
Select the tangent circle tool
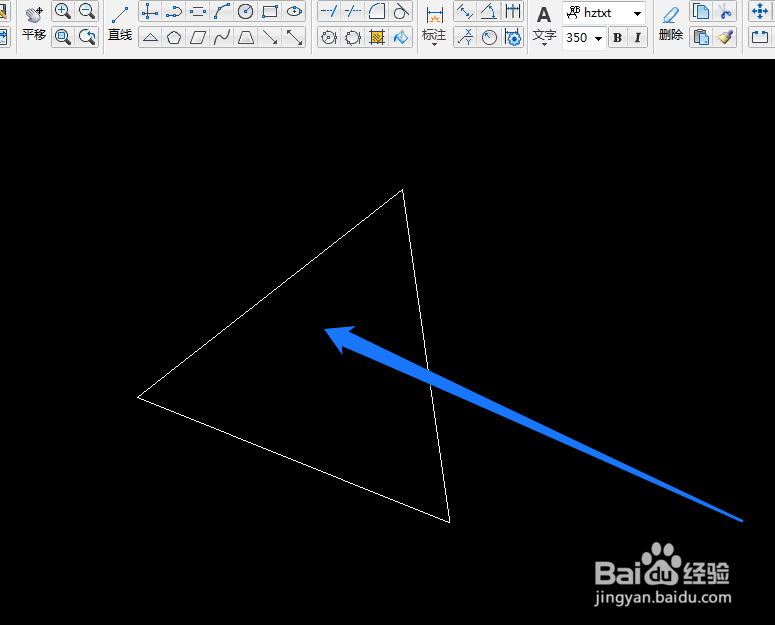click(x=401, y=11)
